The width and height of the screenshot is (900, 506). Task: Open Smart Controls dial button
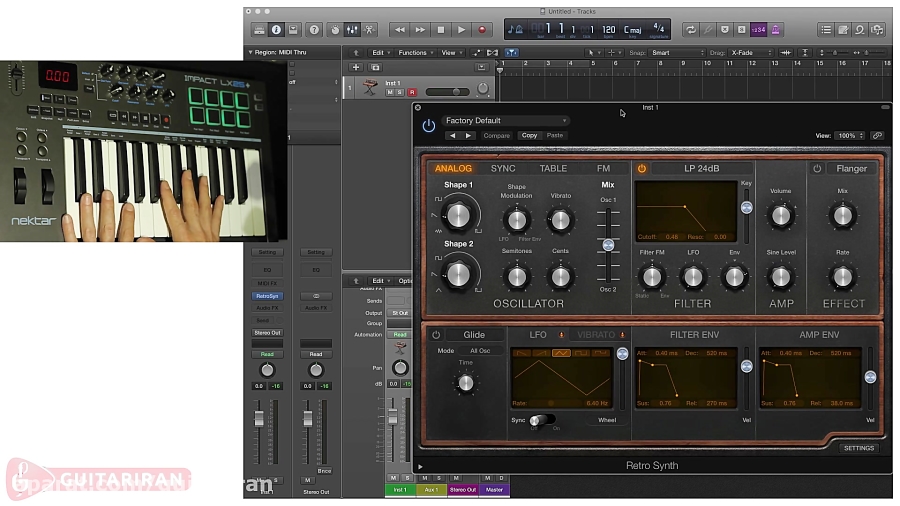coord(335,30)
